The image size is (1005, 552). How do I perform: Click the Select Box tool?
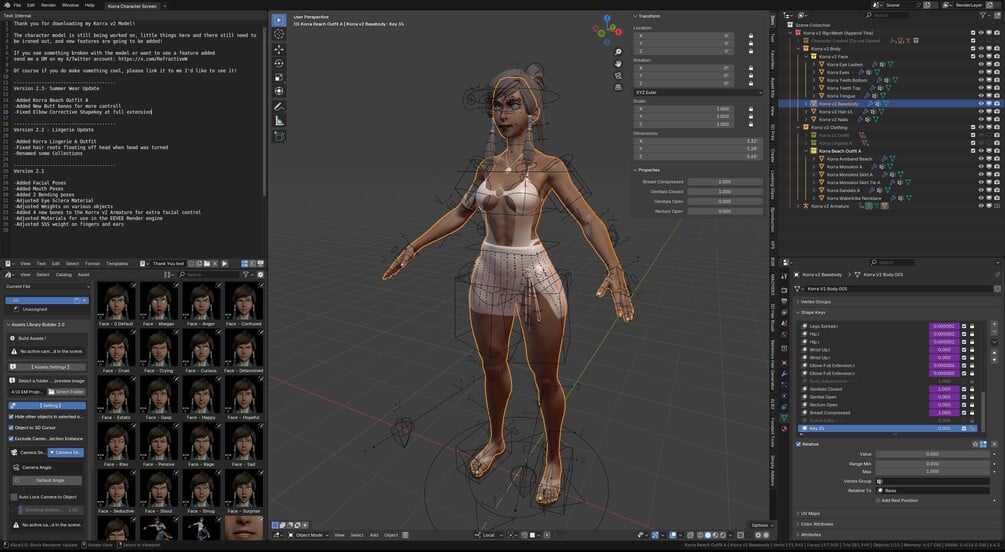click(279, 20)
